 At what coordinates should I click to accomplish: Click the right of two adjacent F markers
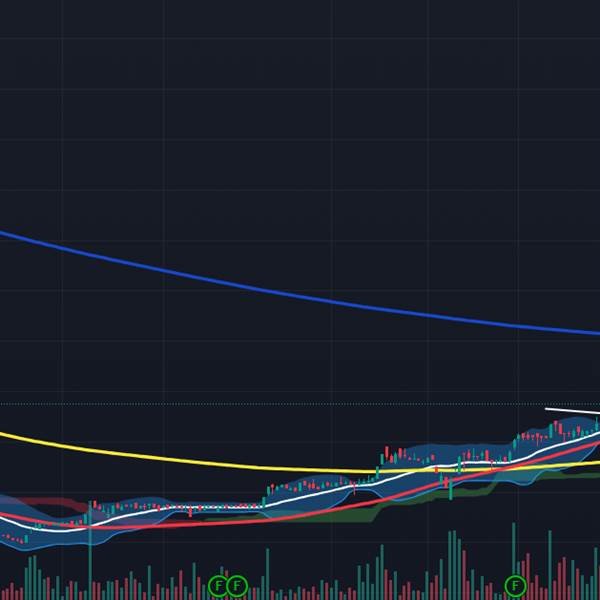pyautogui.click(x=237, y=586)
